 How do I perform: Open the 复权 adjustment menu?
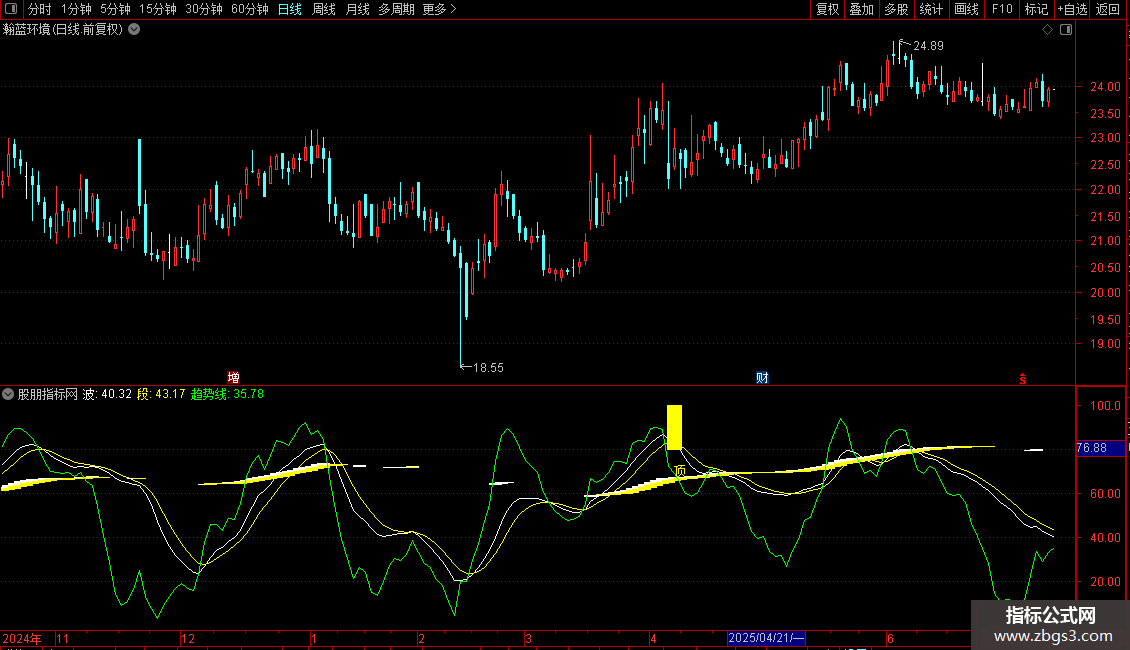[x=827, y=9]
